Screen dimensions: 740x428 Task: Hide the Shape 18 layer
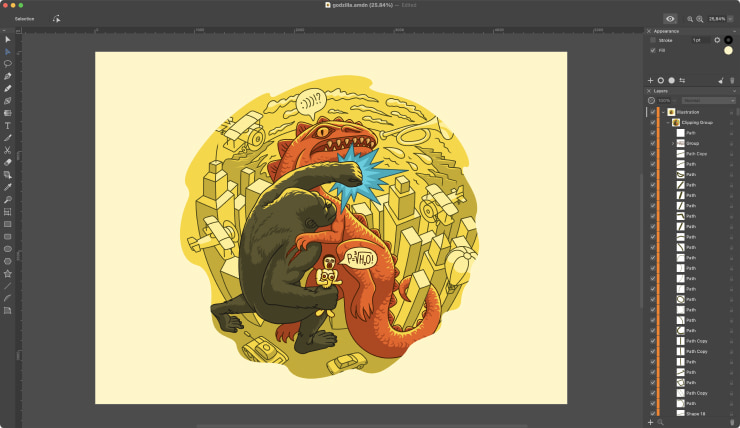[x=653, y=414]
